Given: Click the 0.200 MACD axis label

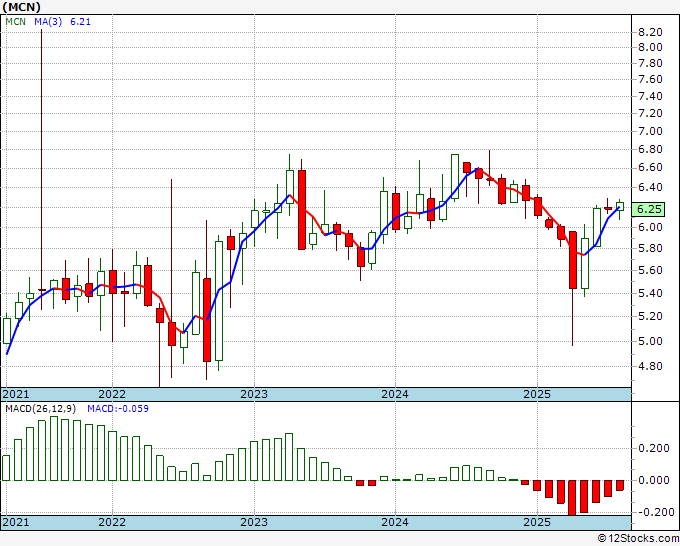Looking at the screenshot, I should click(654, 448).
